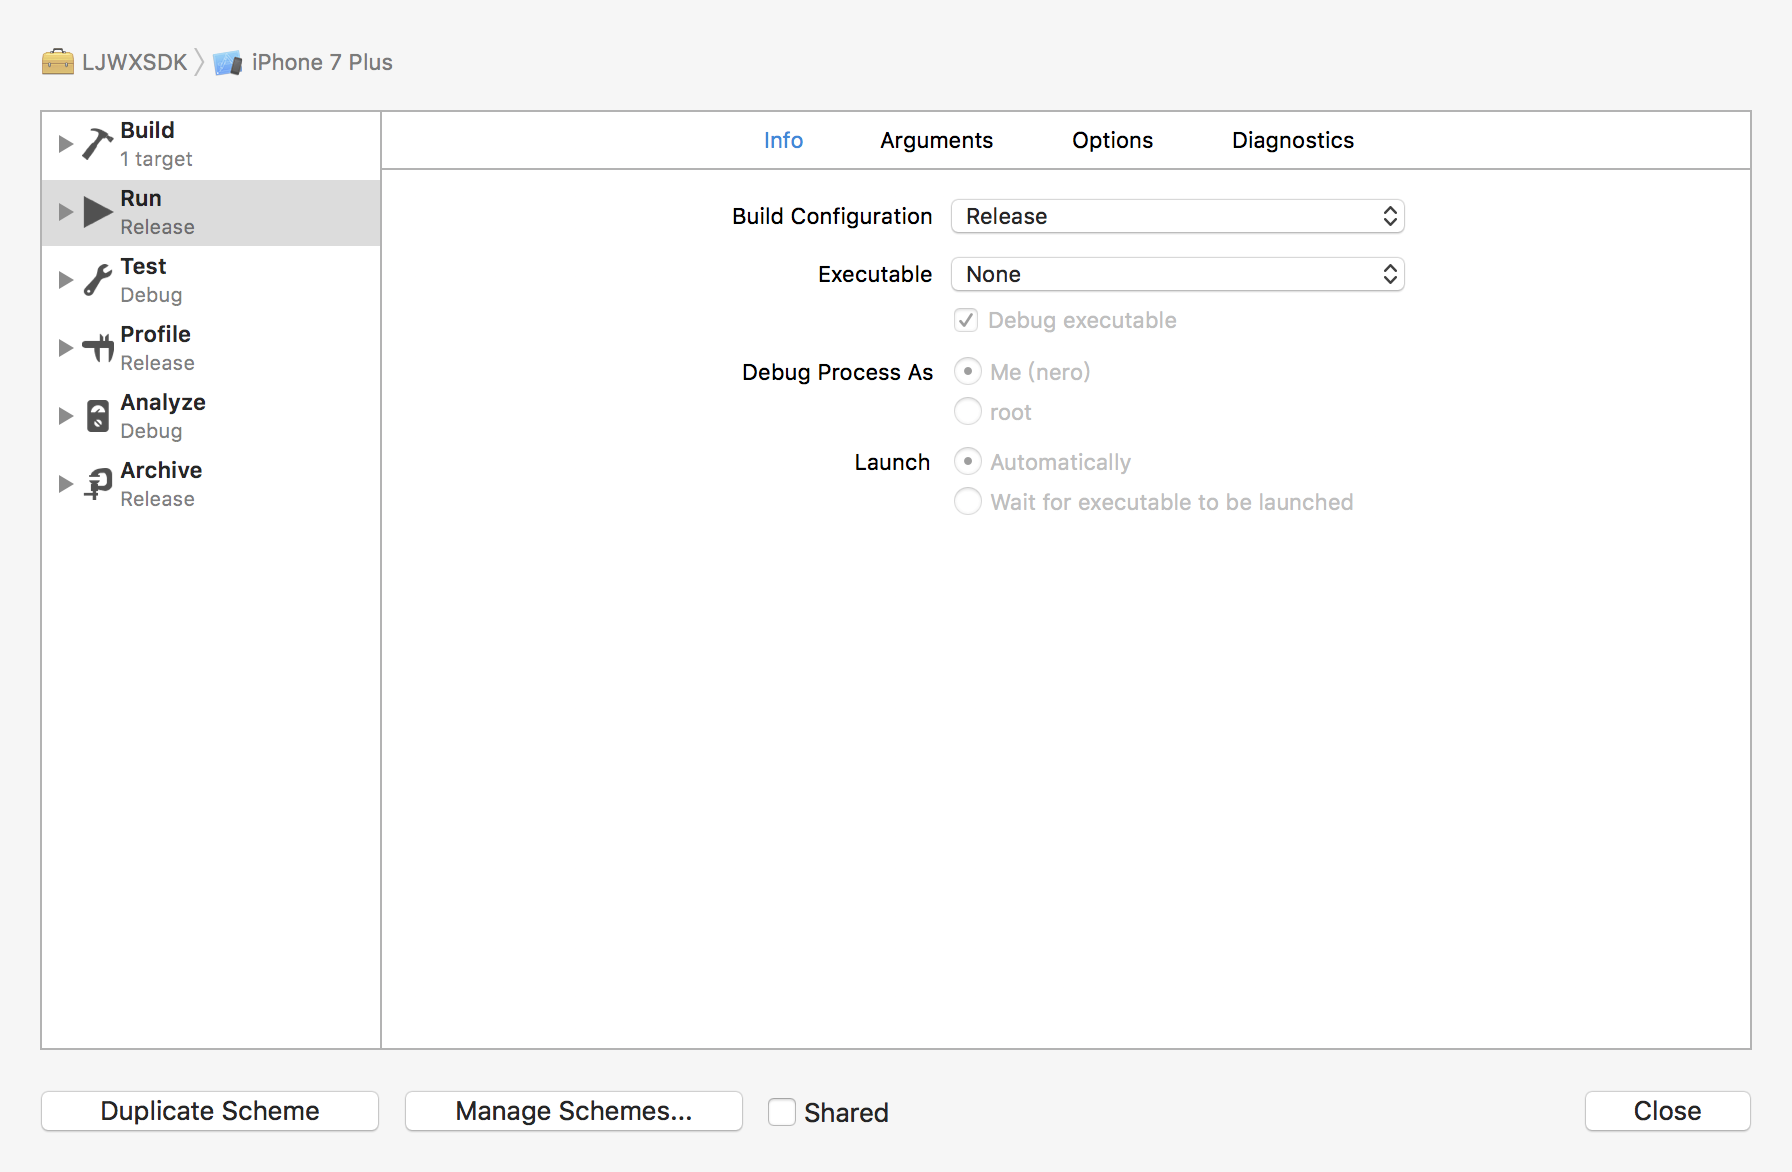Switch to the Arguments tab
The image size is (1792, 1172).
click(x=936, y=140)
